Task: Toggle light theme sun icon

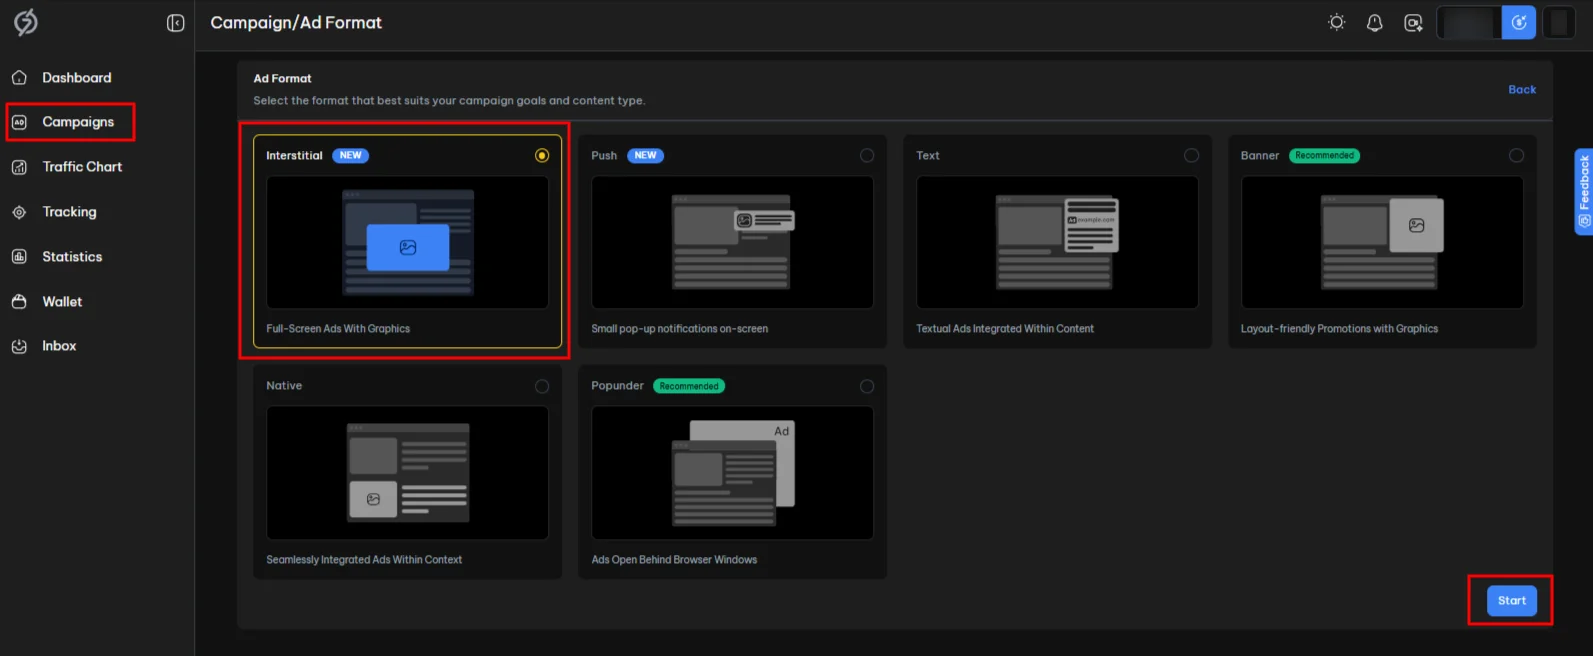Action: click(x=1336, y=22)
